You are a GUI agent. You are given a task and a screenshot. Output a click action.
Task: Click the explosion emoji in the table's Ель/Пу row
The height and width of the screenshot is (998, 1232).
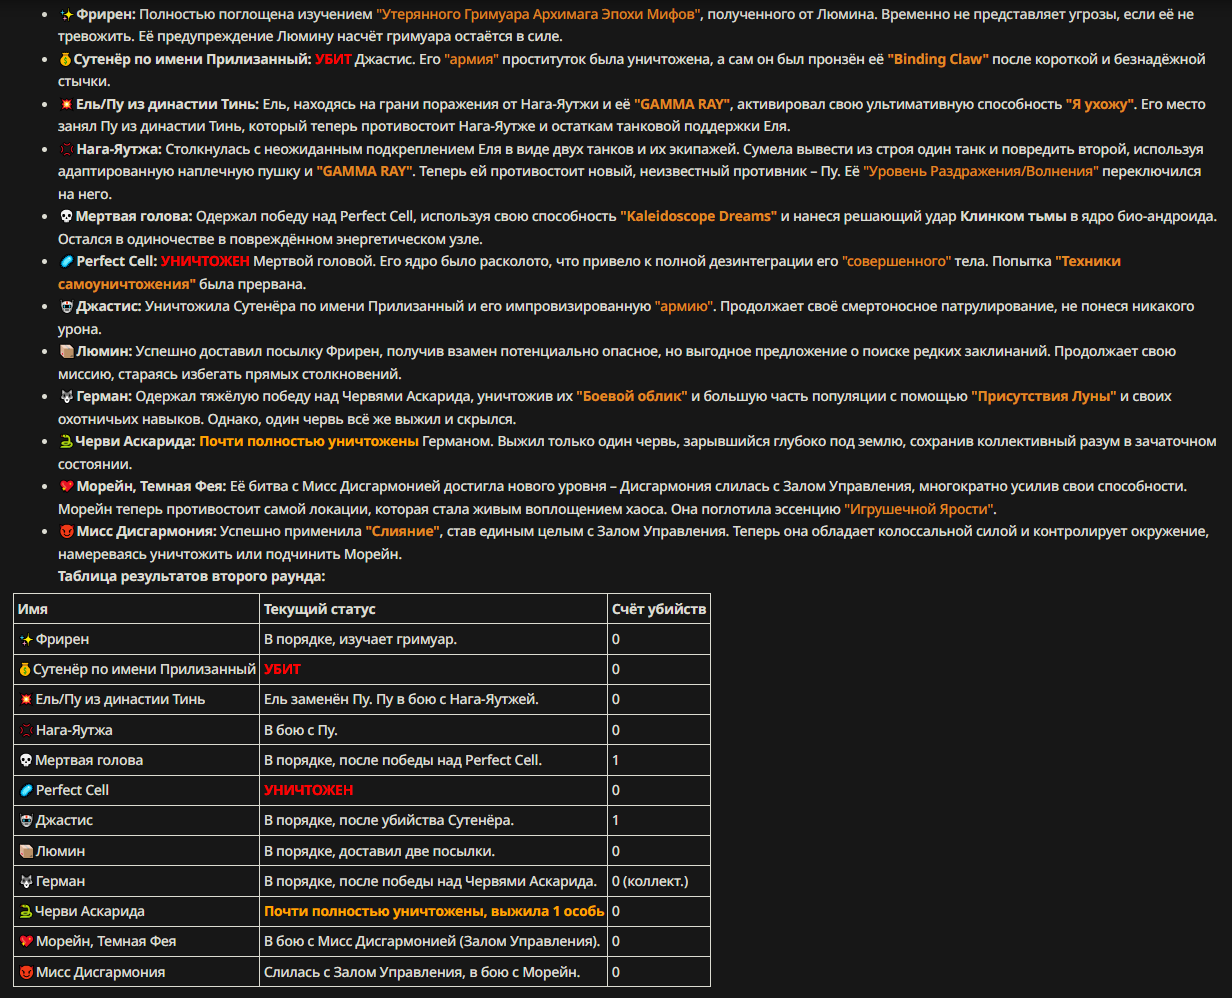(x=26, y=699)
